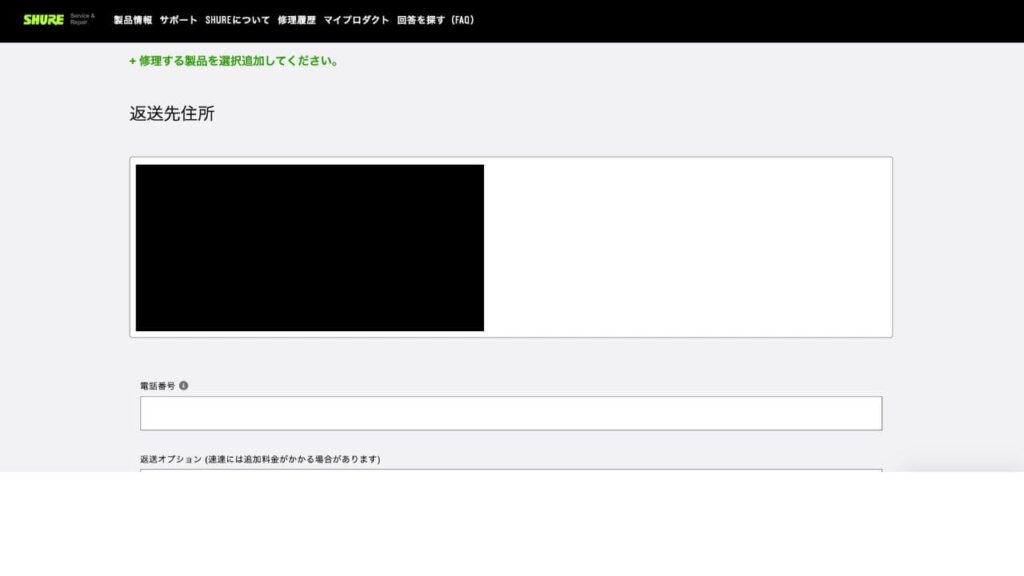Click the green plus sign before 修理する製品
The width and height of the screenshot is (1024, 576).
[x=132, y=61]
